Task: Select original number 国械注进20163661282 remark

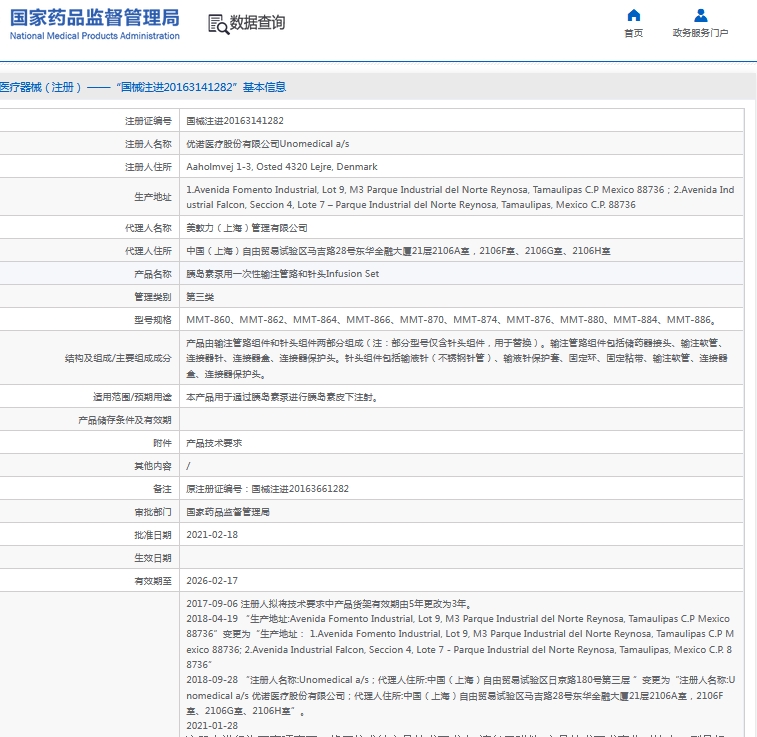Action: 267,489
